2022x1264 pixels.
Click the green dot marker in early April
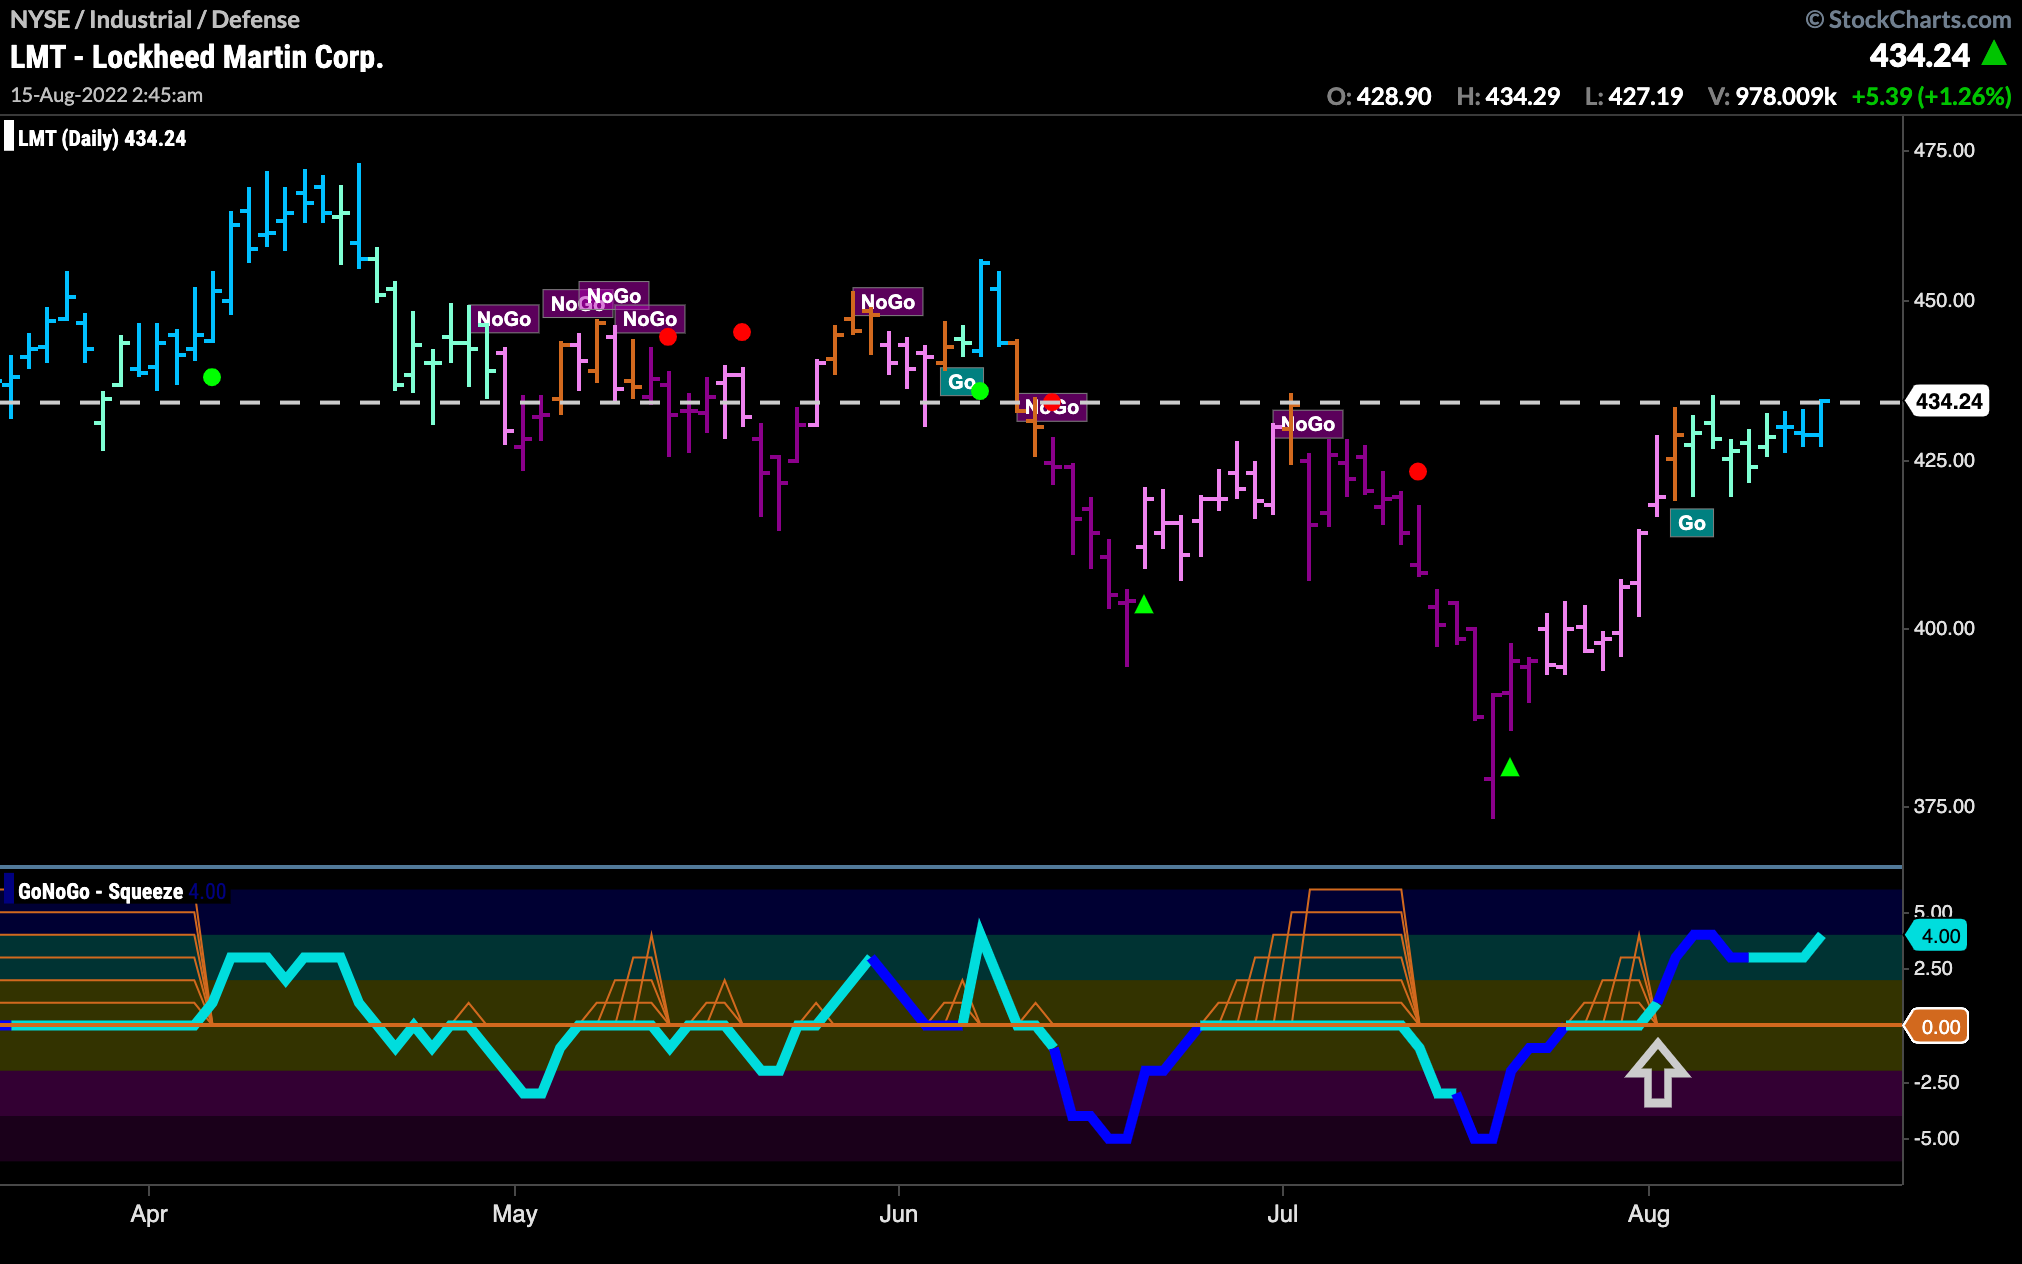pyautogui.click(x=212, y=377)
